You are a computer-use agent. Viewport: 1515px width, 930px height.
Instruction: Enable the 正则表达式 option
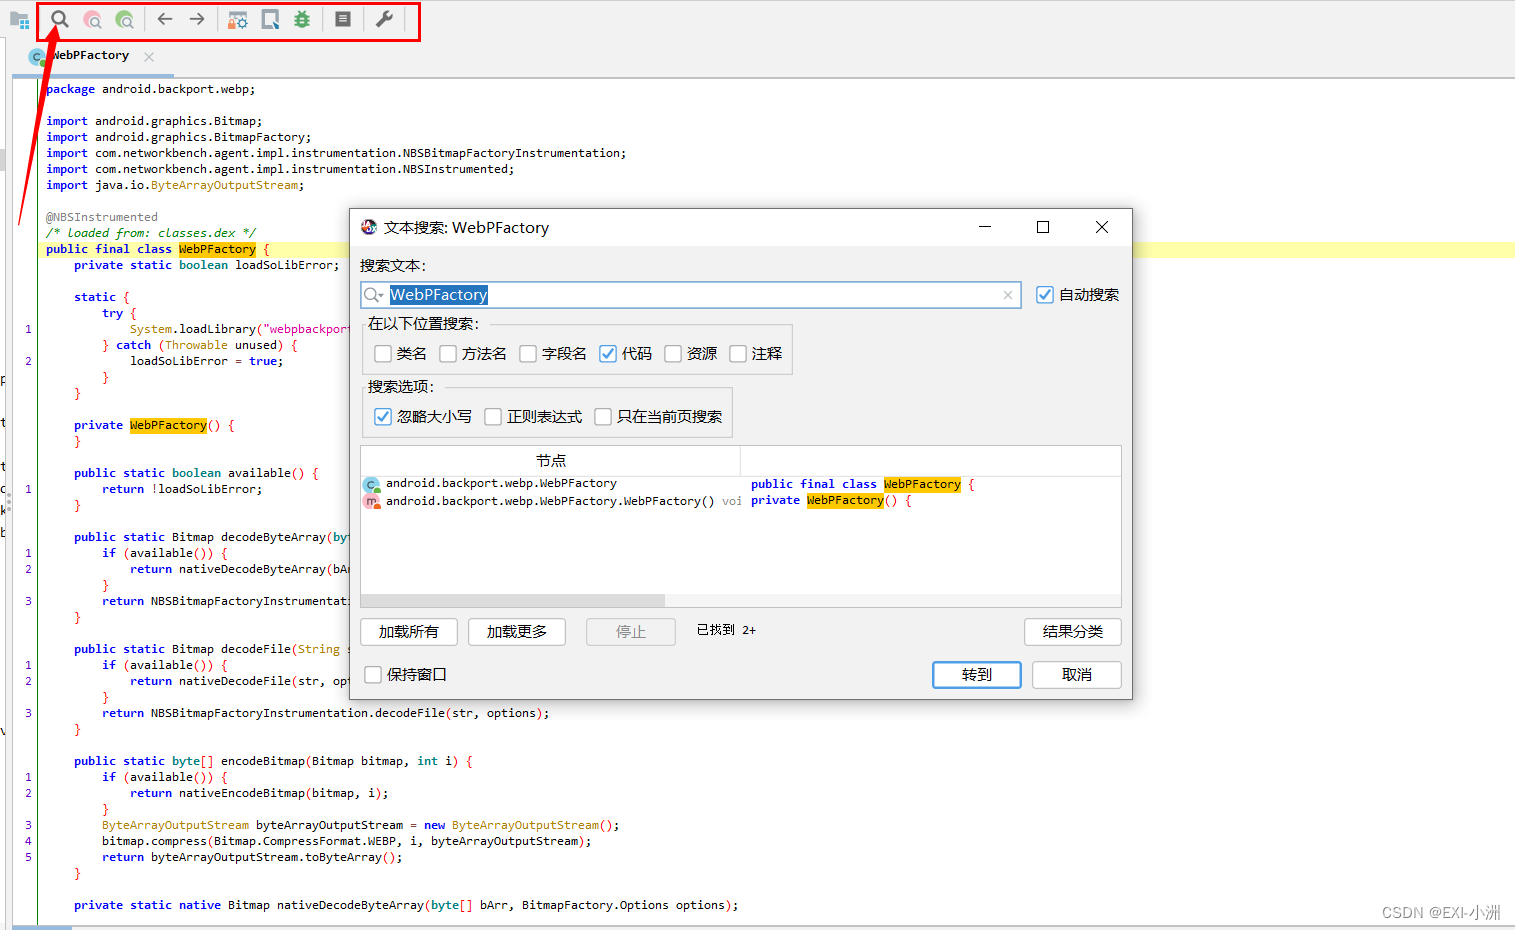(x=493, y=417)
